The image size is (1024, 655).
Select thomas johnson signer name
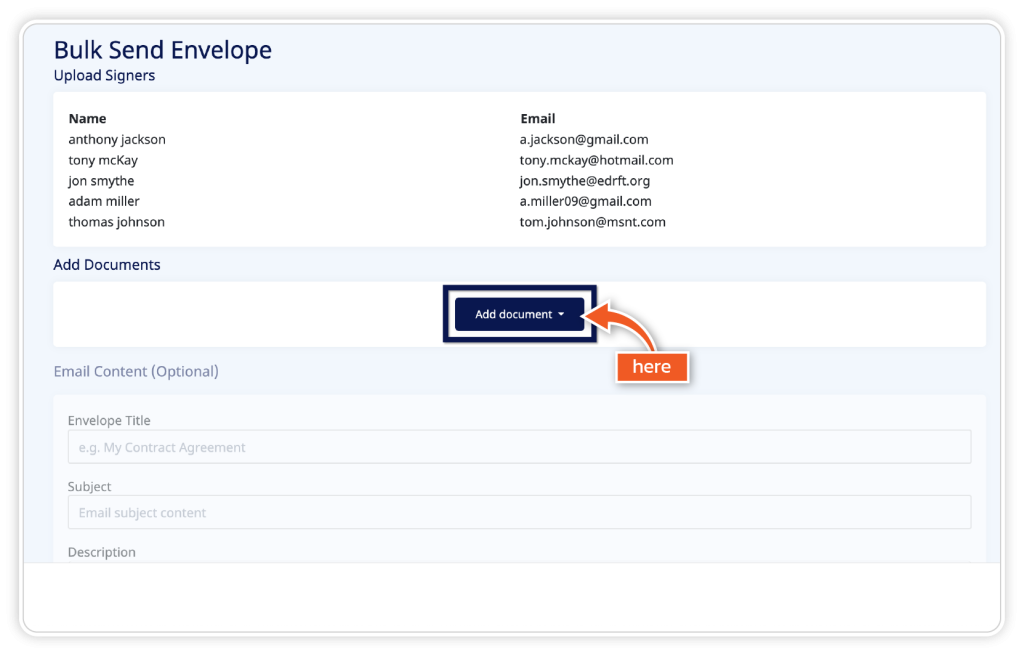point(116,222)
